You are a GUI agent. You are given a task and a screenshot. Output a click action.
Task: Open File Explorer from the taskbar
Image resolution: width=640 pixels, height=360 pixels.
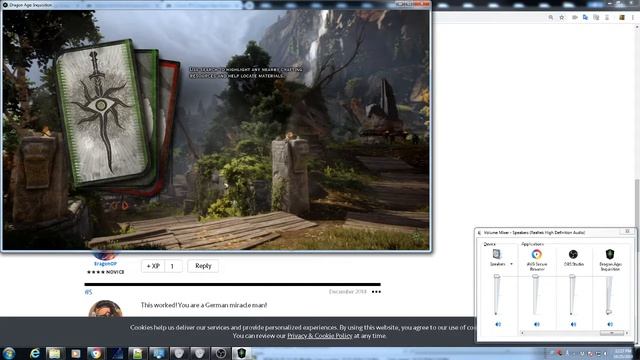pos(54,353)
